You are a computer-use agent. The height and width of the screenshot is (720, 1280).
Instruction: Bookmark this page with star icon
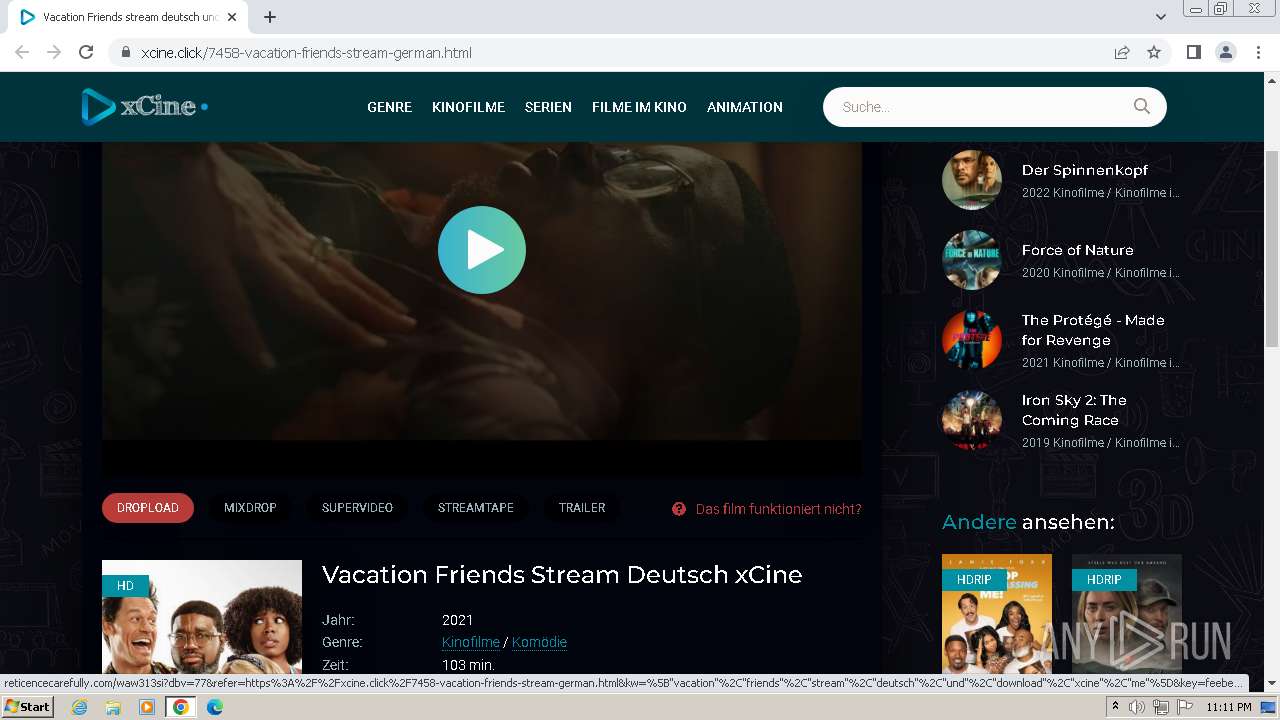point(1154,52)
